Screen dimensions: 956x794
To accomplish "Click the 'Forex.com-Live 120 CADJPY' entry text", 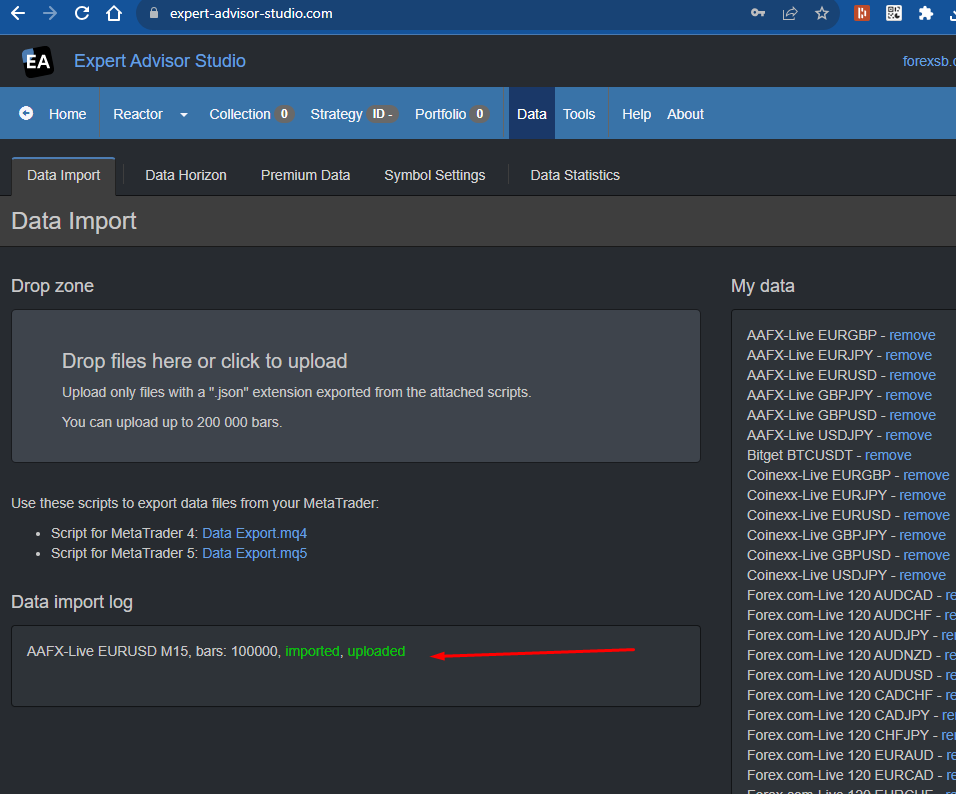I will coord(838,715).
